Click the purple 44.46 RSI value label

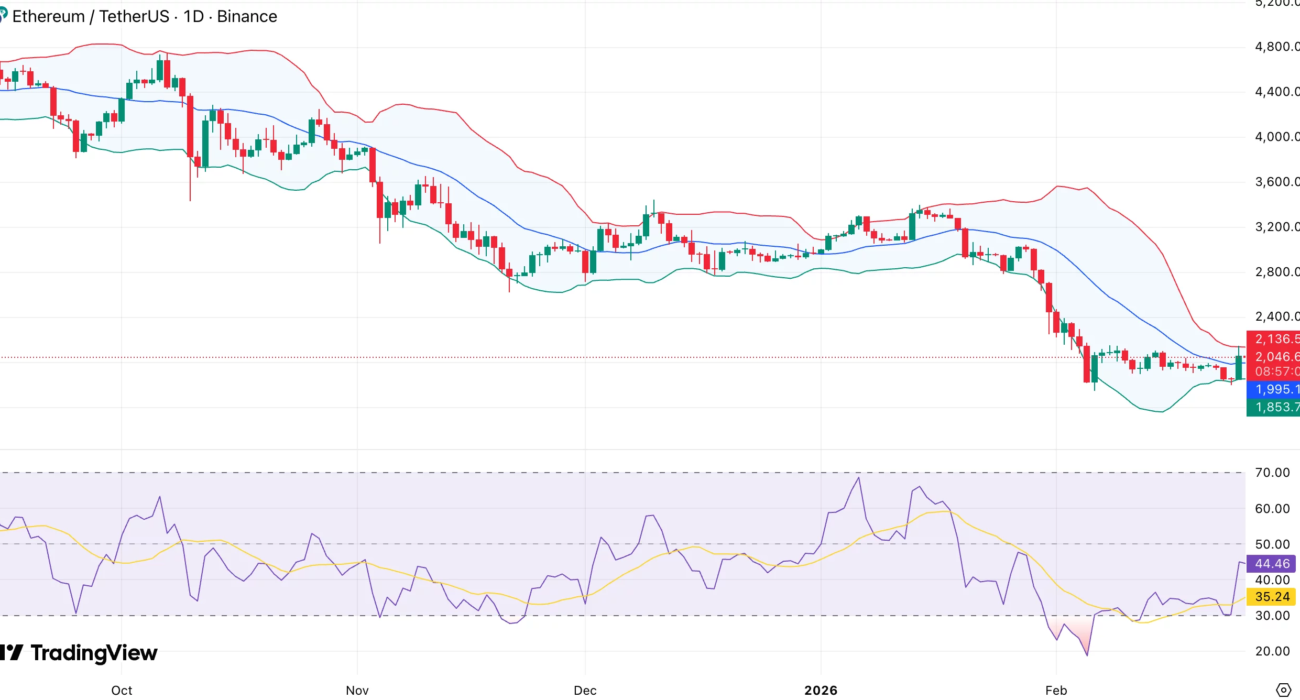tap(1272, 564)
